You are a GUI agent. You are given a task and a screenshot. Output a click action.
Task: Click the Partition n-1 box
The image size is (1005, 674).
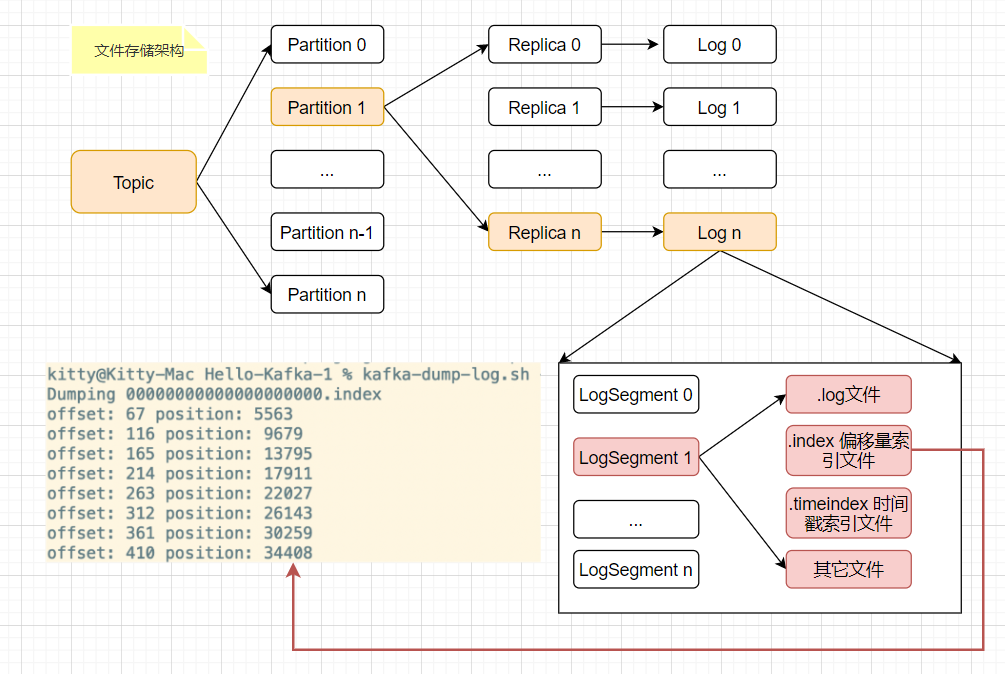tap(327, 232)
